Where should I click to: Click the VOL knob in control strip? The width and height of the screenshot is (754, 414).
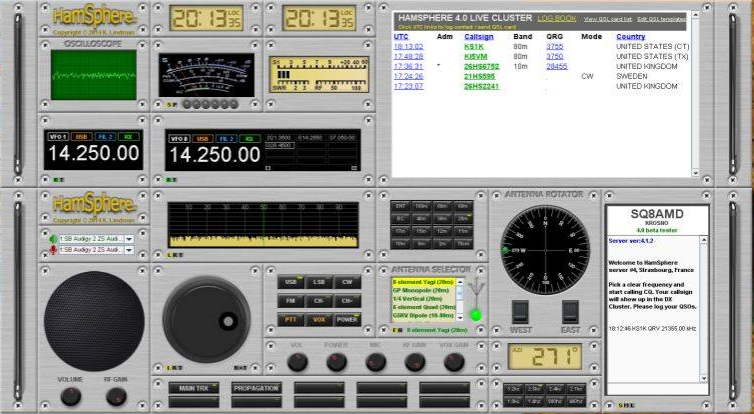(297, 362)
